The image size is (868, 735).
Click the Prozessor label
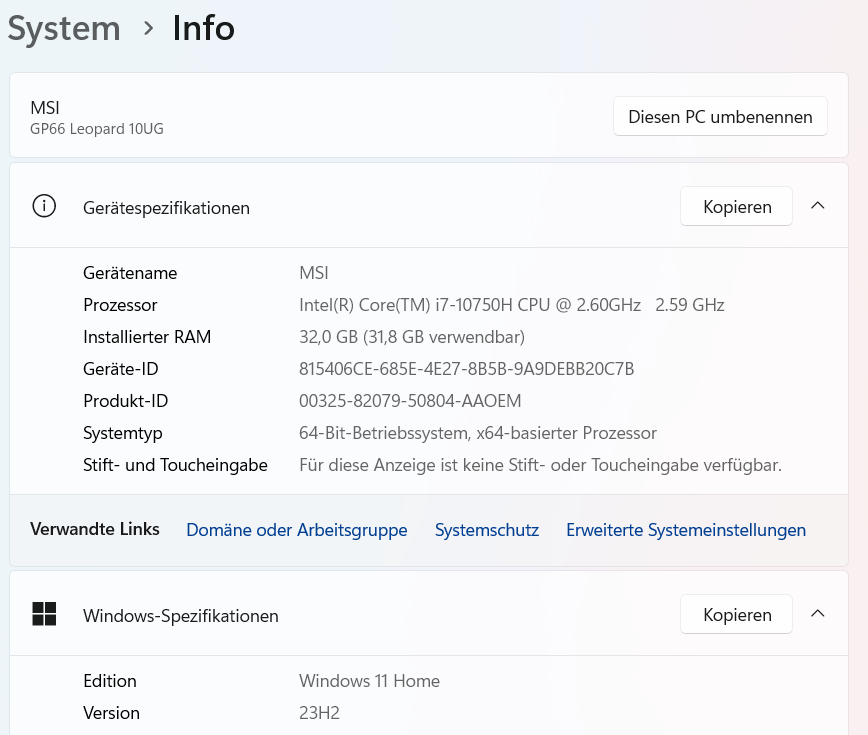click(120, 305)
